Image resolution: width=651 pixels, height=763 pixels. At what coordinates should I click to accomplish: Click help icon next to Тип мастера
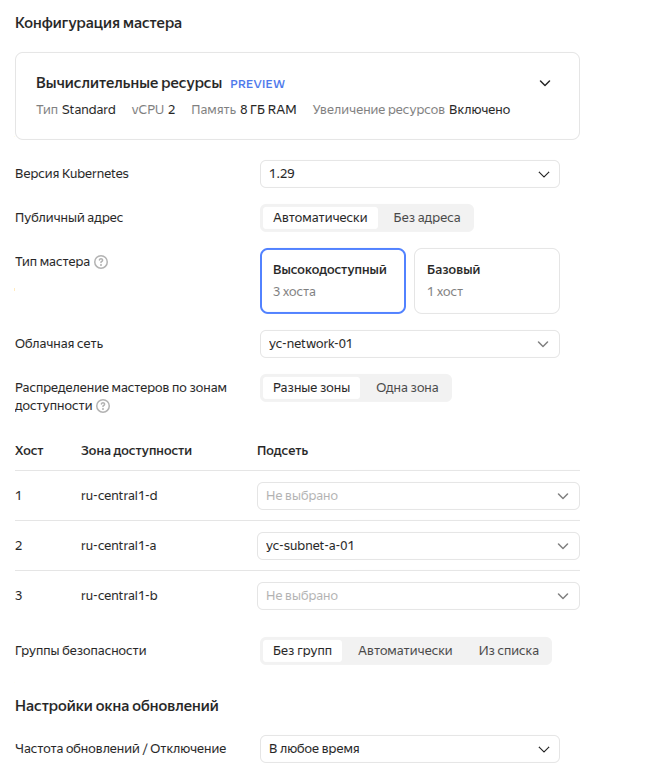(x=101, y=262)
